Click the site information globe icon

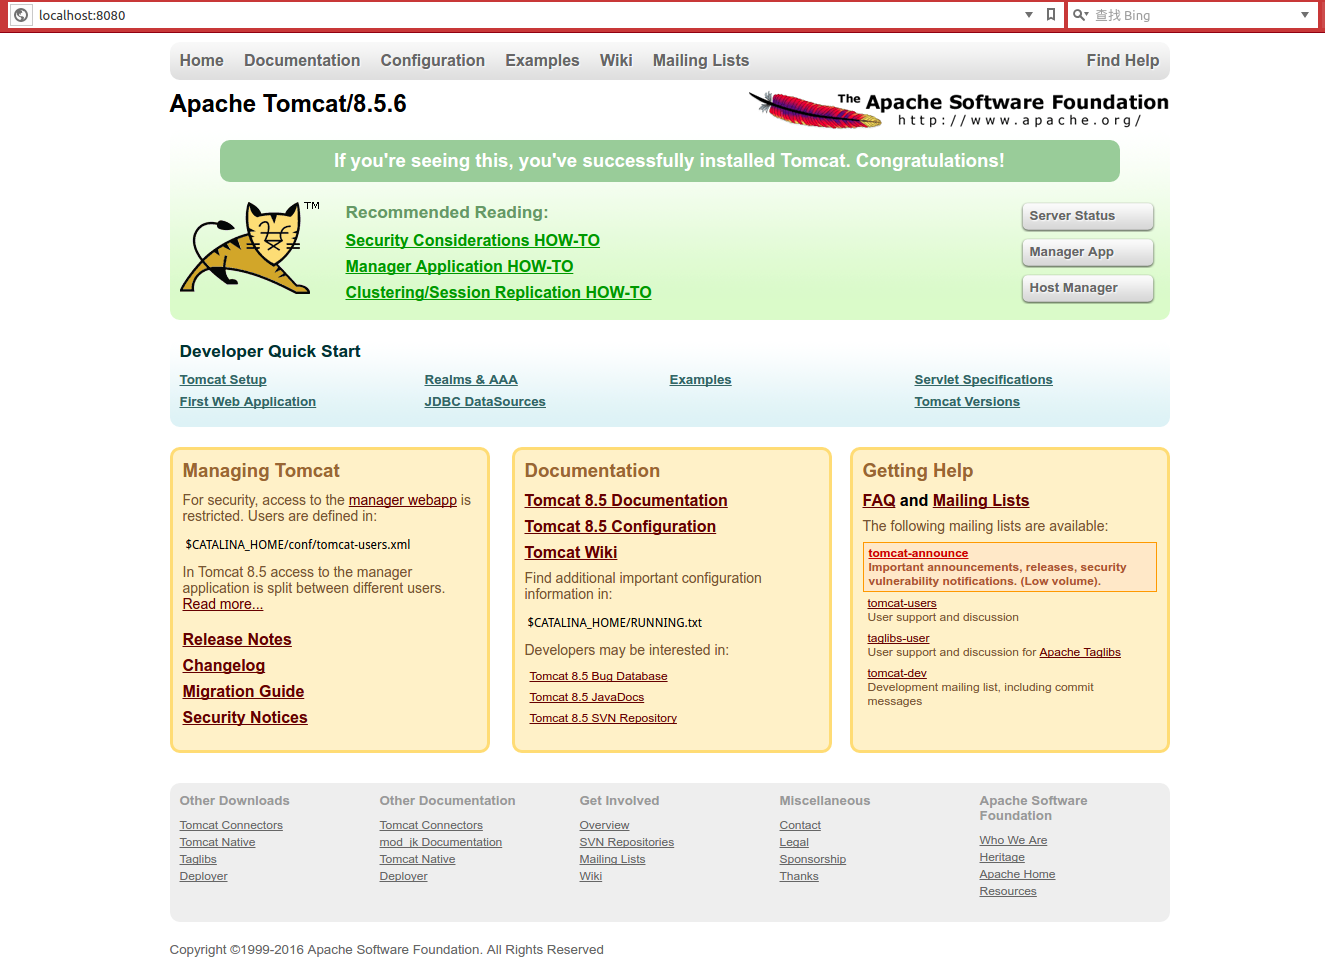21,15
